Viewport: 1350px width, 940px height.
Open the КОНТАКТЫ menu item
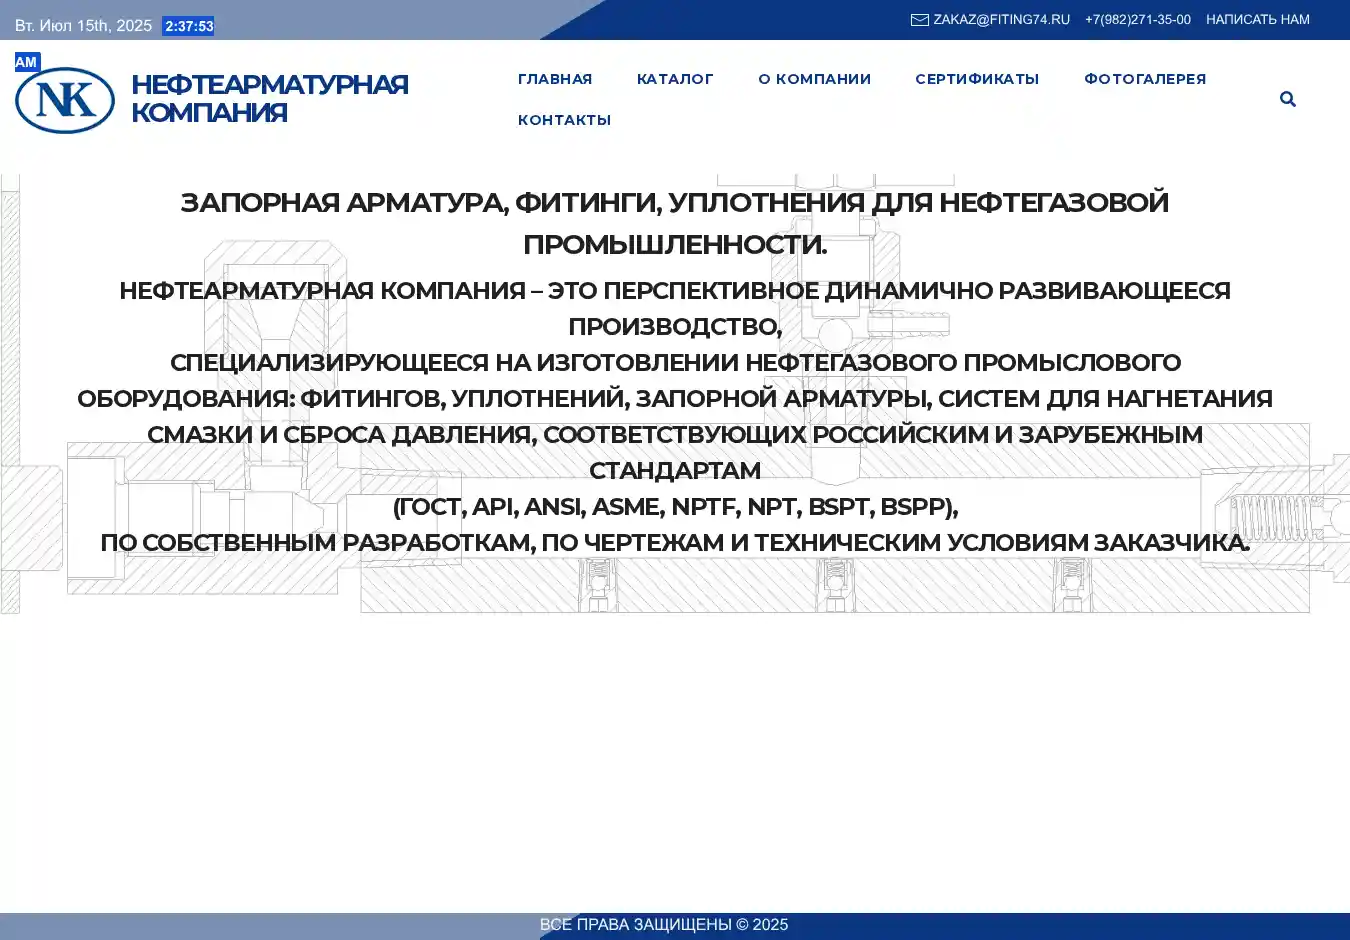(x=564, y=120)
